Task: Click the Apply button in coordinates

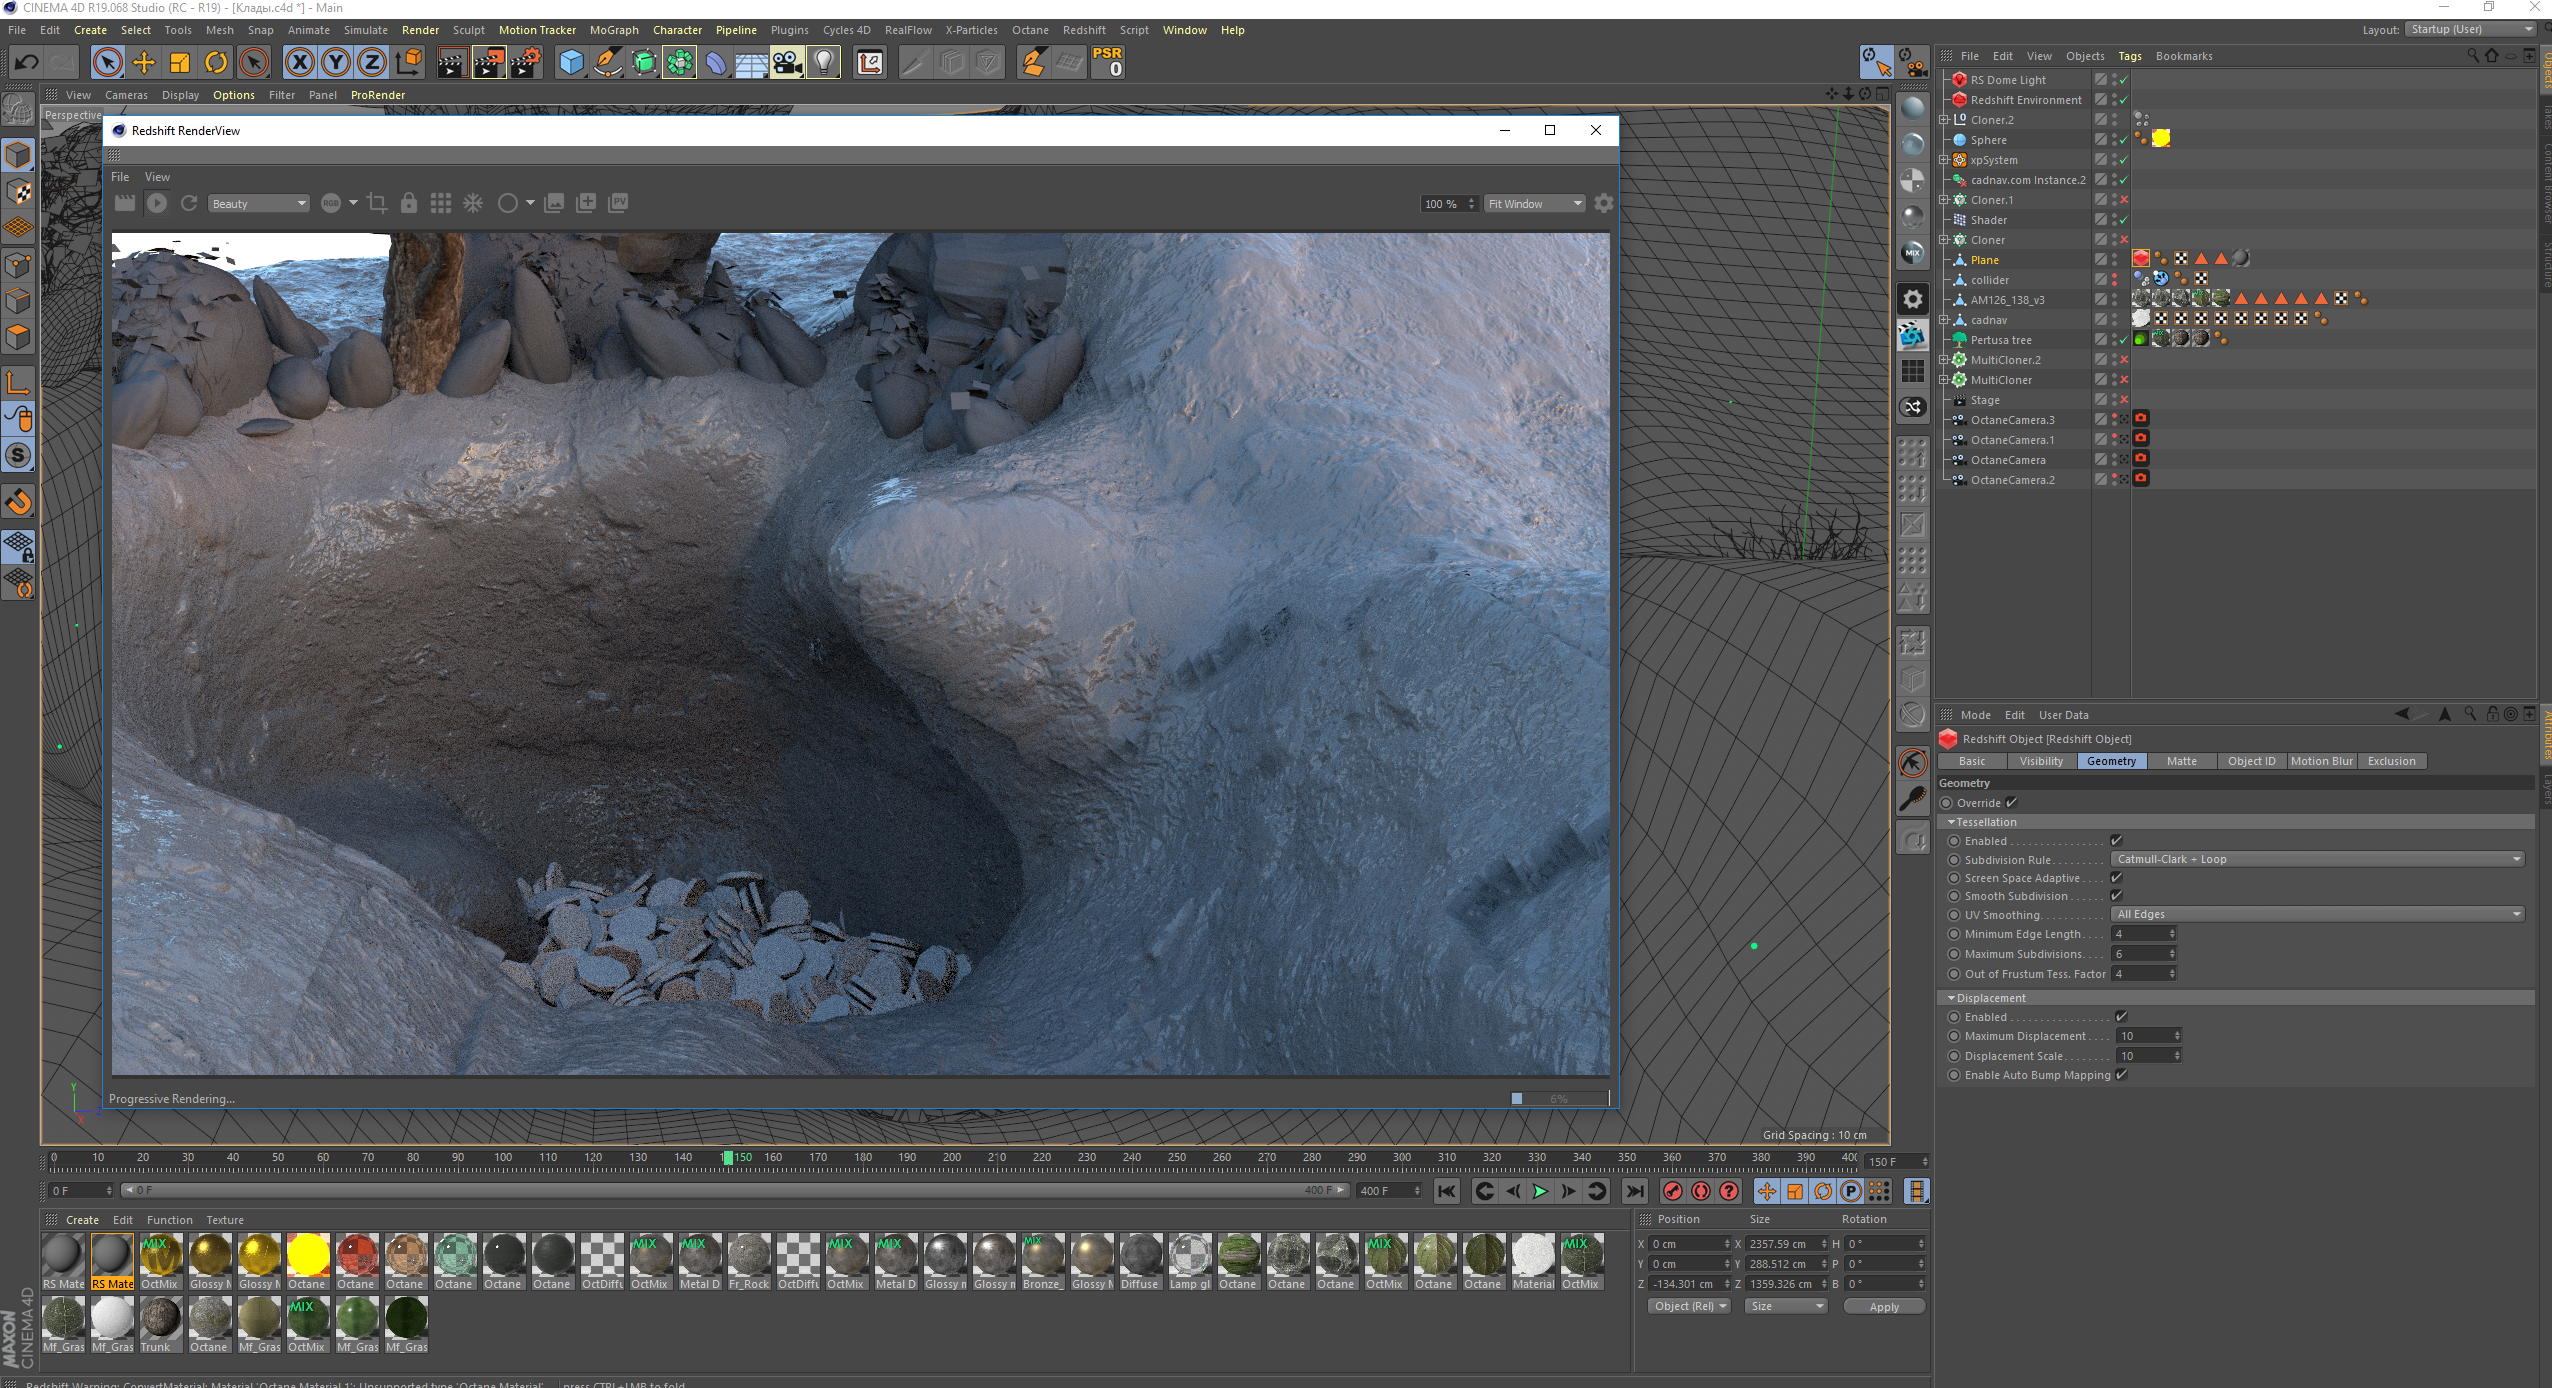Action: pos(1883,1307)
